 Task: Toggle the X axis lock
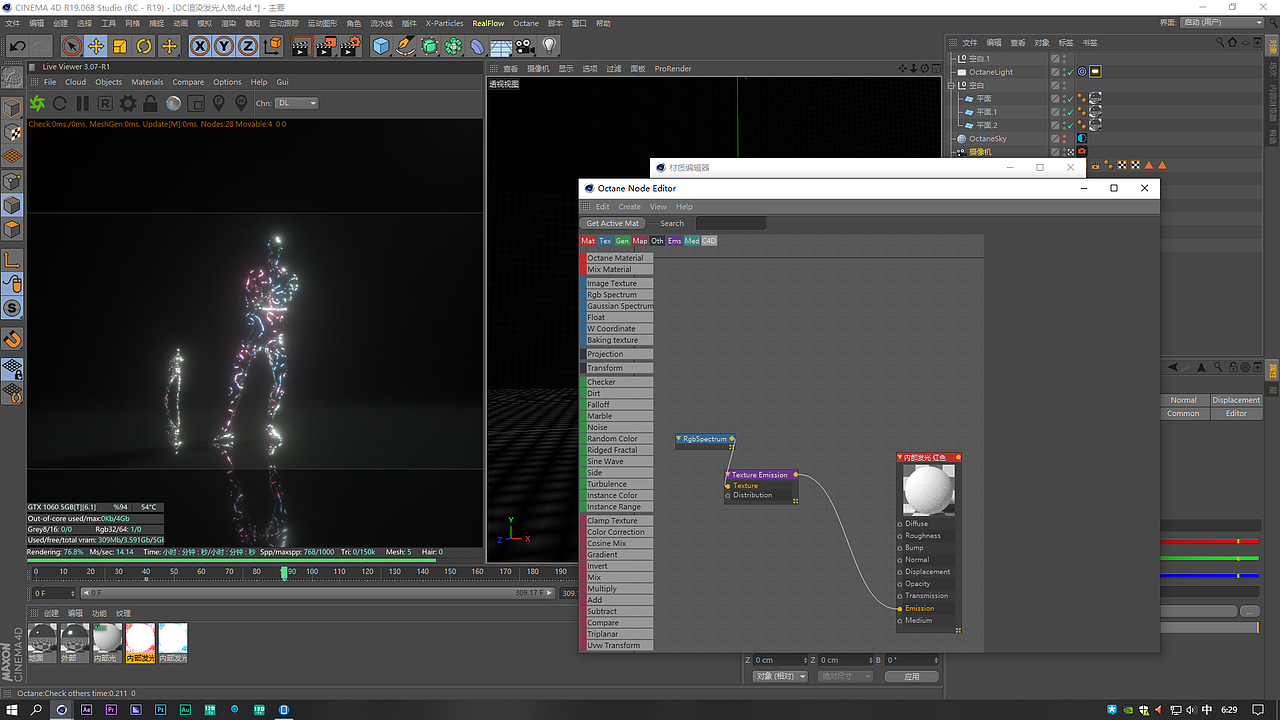tap(200, 46)
